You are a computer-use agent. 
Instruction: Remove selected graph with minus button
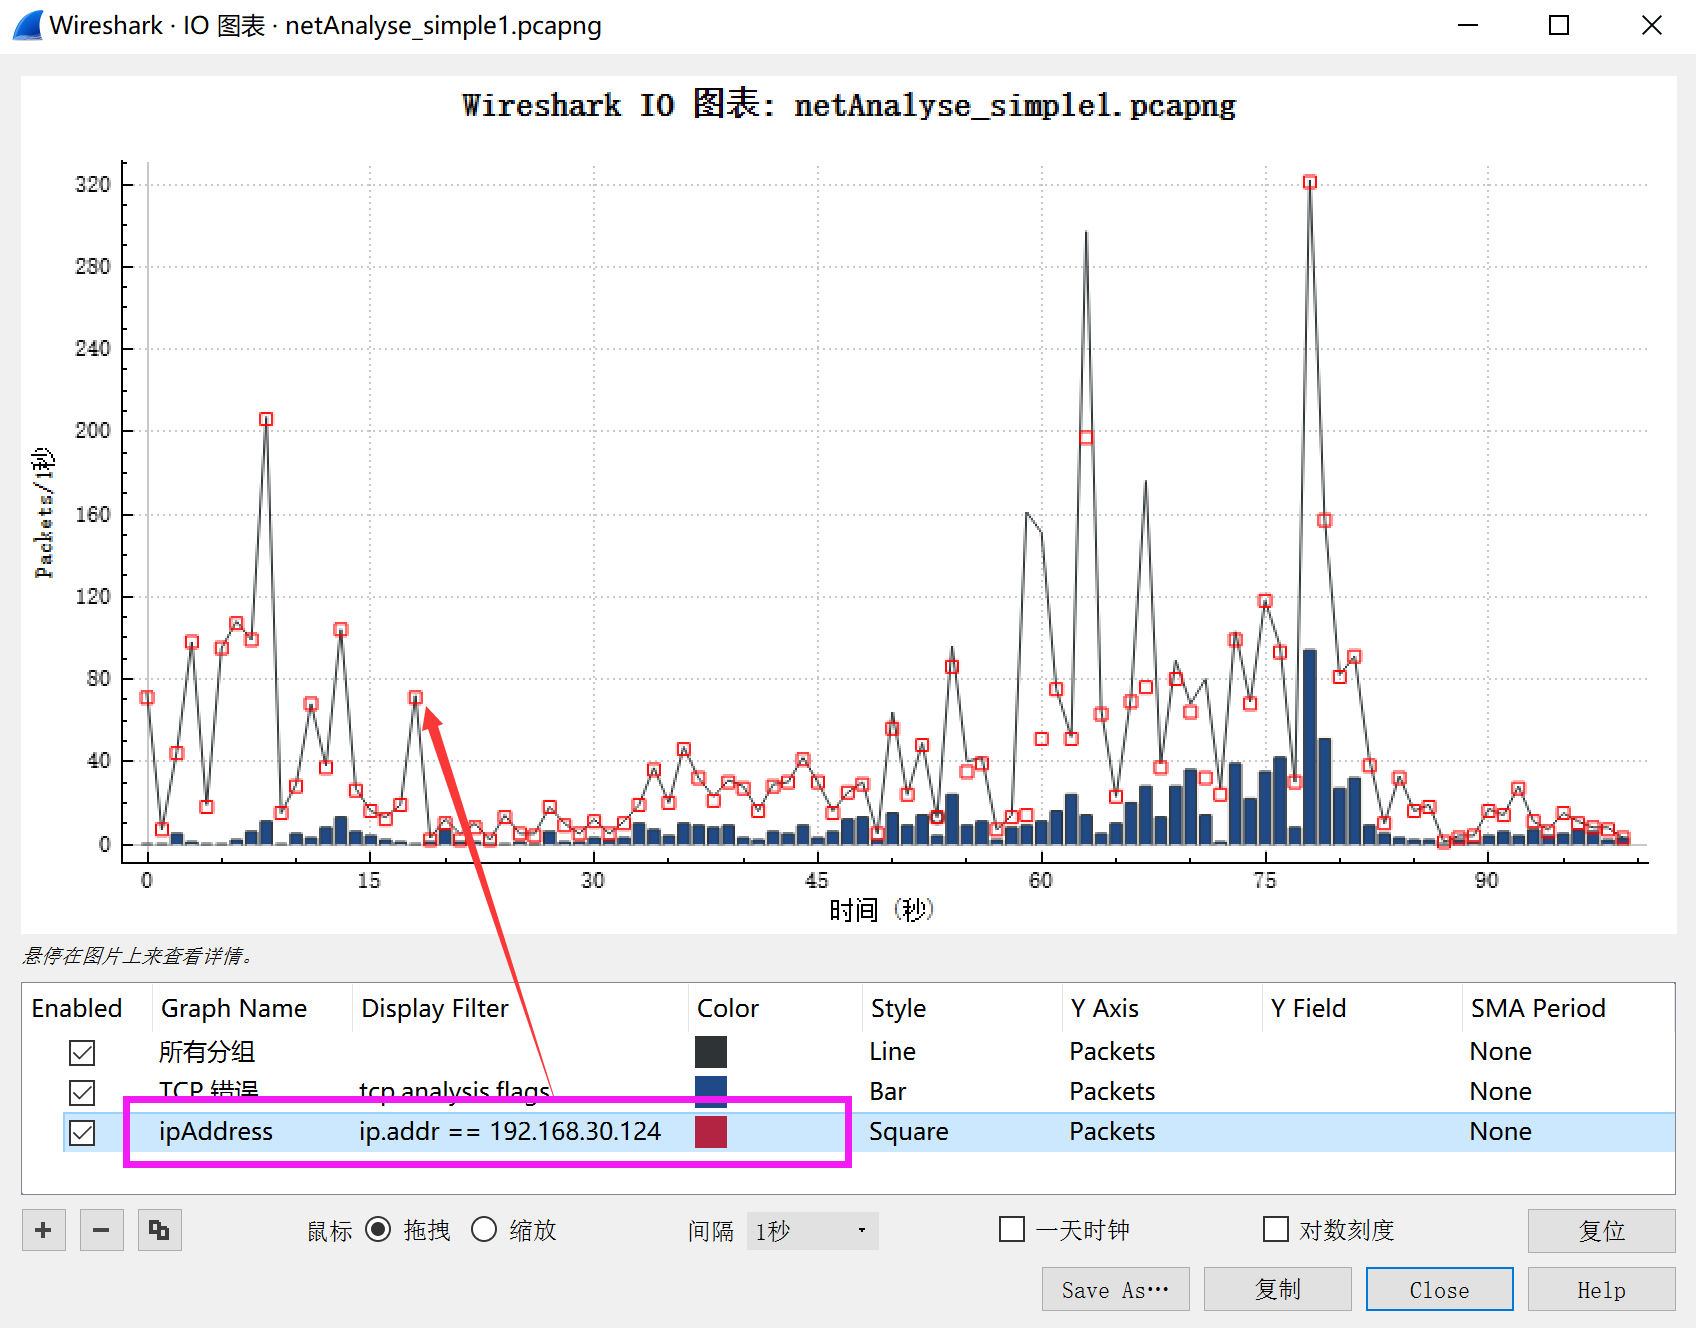(x=101, y=1230)
